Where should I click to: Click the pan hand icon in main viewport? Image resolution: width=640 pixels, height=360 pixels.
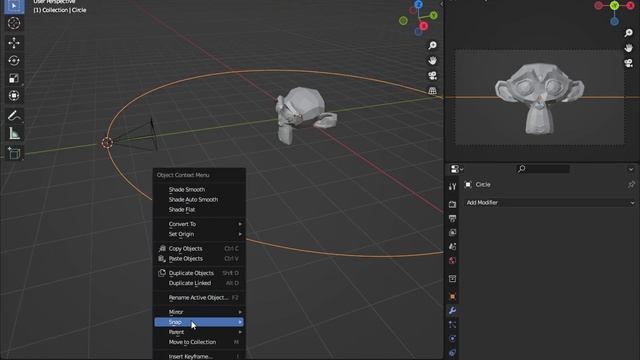[x=432, y=60]
